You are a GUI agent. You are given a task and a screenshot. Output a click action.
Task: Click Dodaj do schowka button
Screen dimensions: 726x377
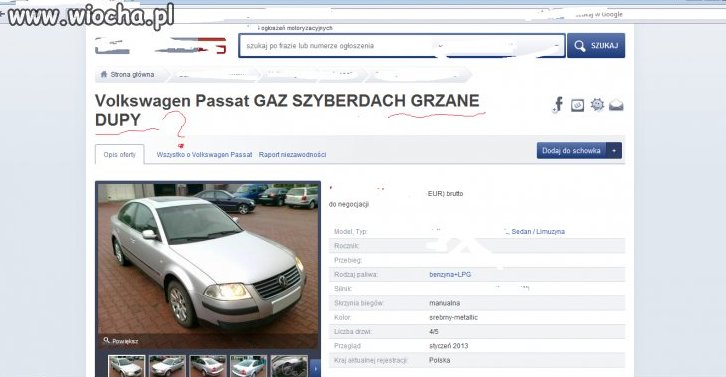point(571,151)
